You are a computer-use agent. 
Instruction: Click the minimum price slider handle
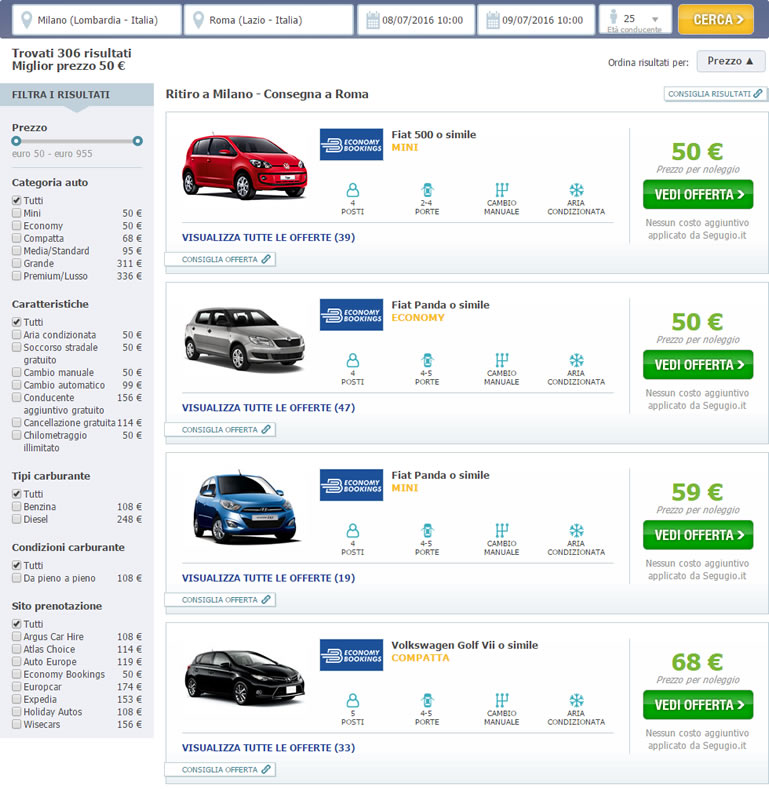(17, 141)
